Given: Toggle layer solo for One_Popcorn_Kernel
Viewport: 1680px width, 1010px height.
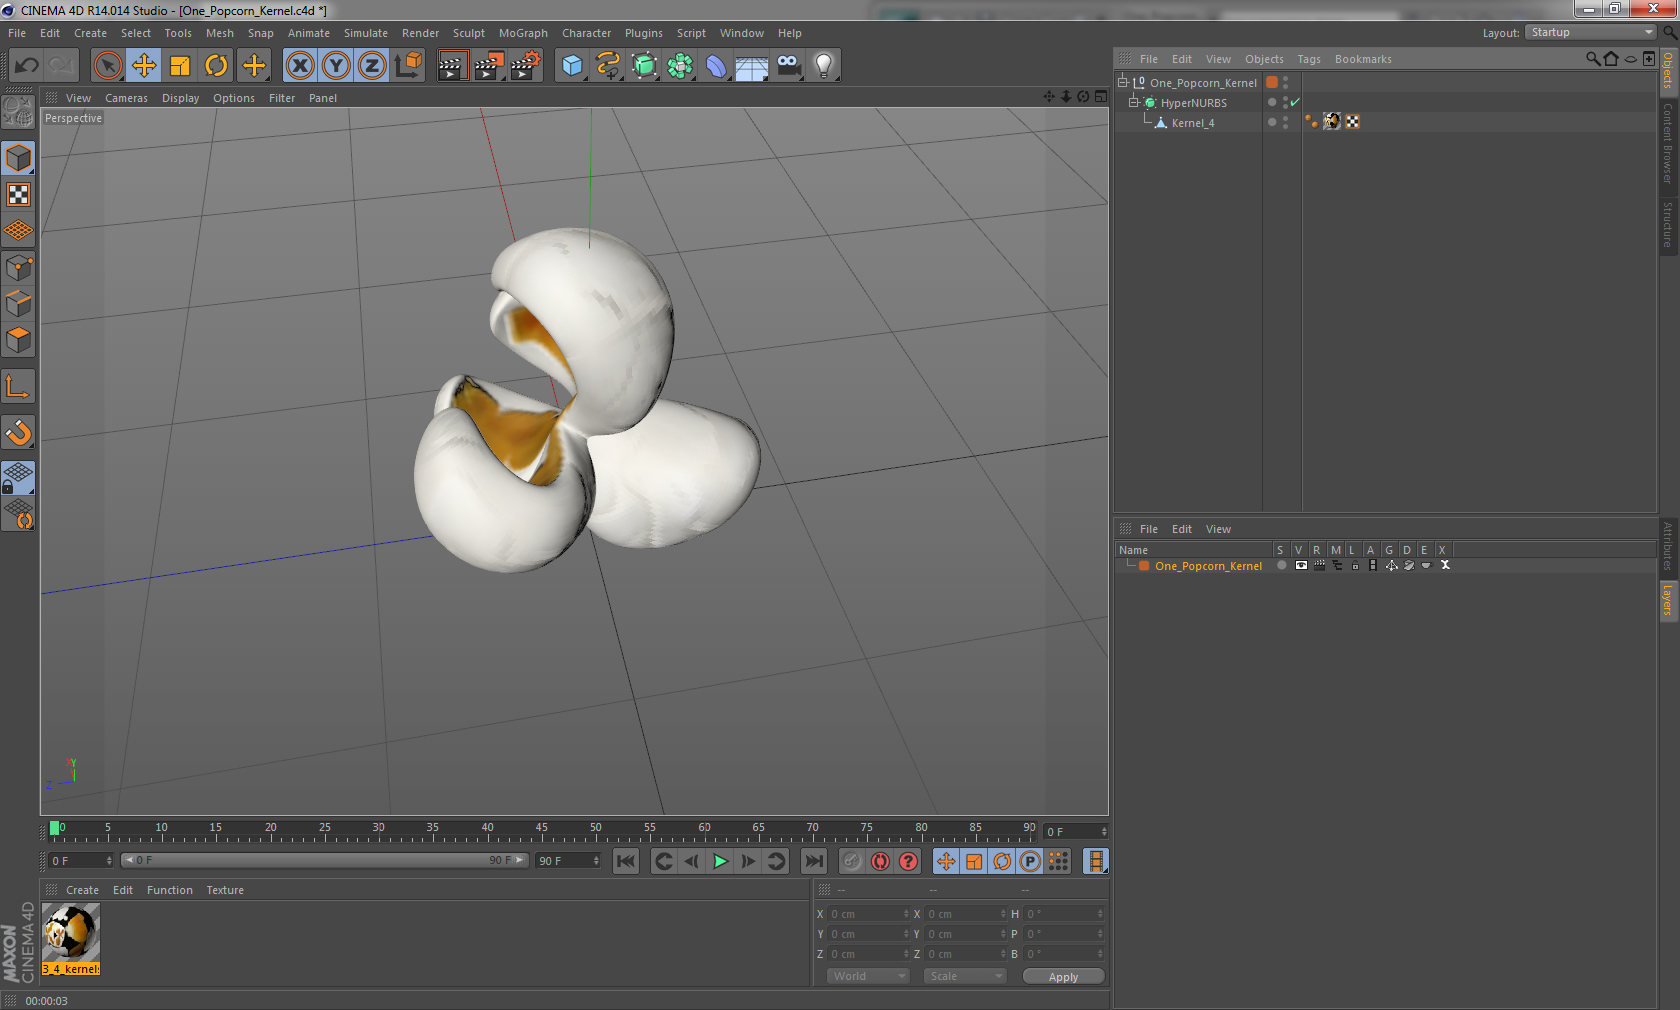Looking at the screenshot, I should click(1282, 565).
